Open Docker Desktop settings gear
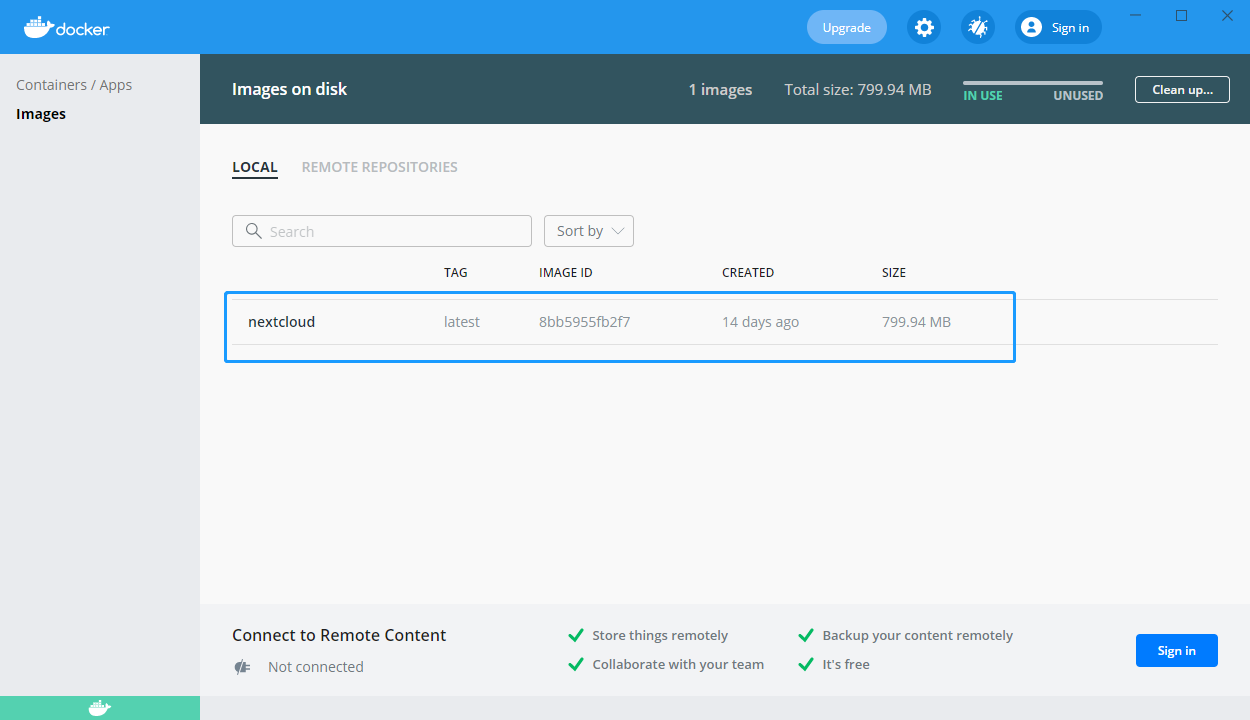The width and height of the screenshot is (1250, 720). pos(924,27)
